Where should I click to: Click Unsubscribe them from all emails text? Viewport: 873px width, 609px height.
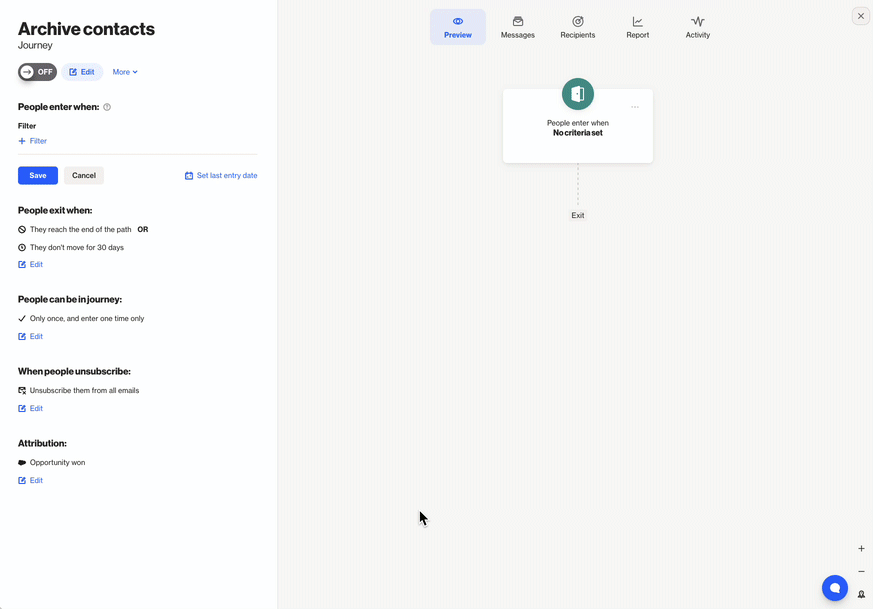point(85,390)
